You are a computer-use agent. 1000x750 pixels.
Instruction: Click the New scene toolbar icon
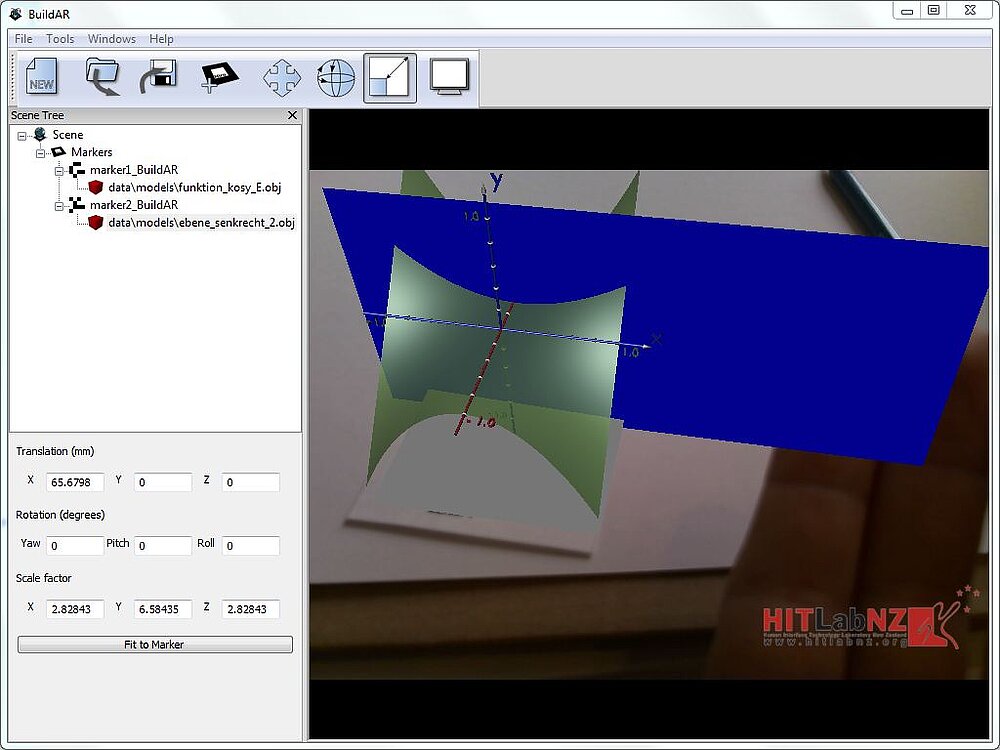click(x=42, y=78)
